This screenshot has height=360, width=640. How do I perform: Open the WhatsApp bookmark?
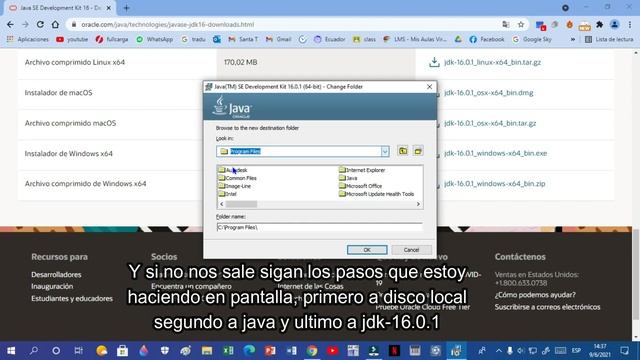click(155, 39)
